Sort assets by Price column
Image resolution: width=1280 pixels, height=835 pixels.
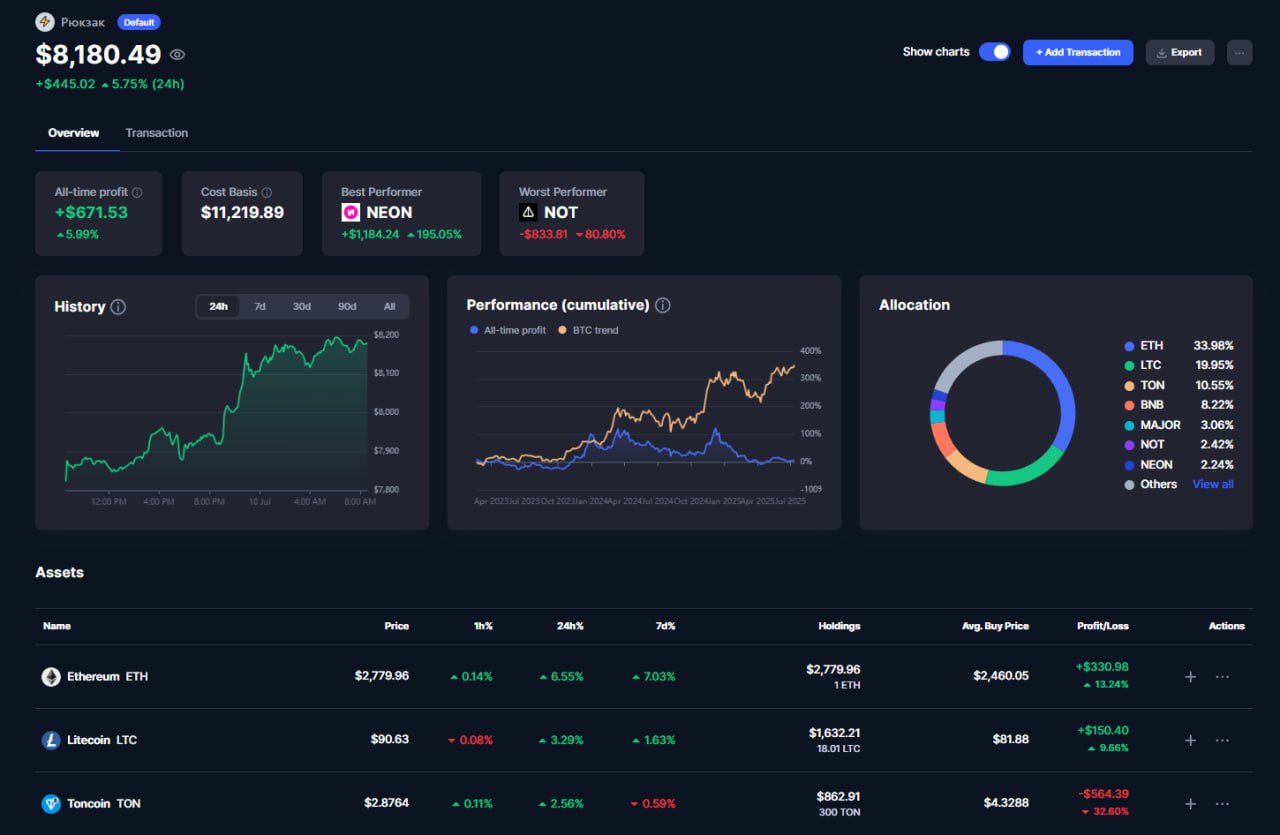coord(397,626)
